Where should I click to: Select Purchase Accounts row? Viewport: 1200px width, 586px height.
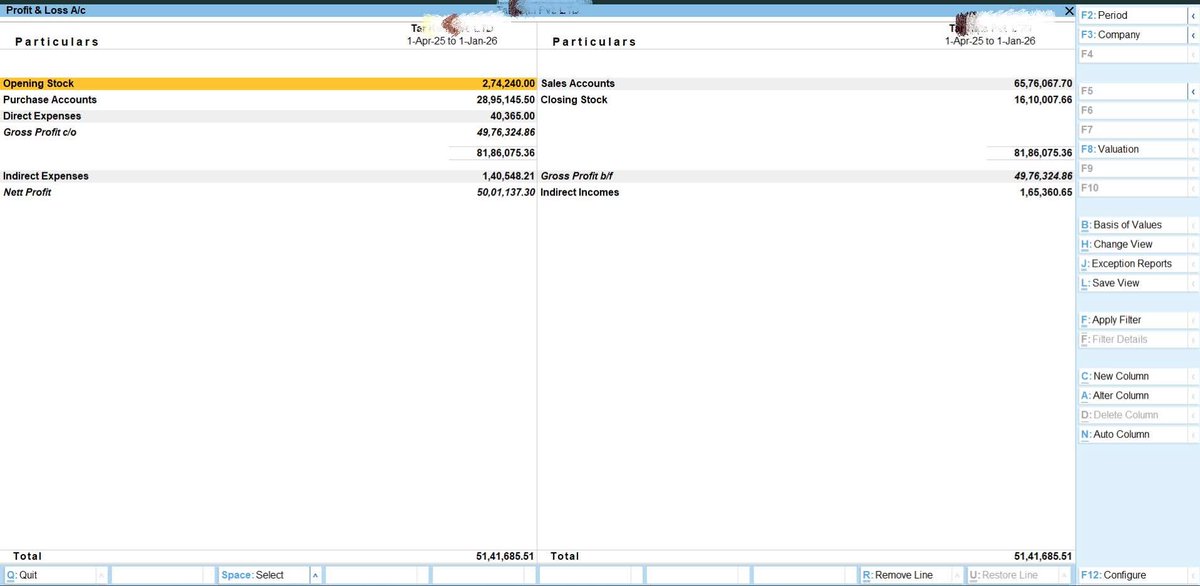pos(268,100)
